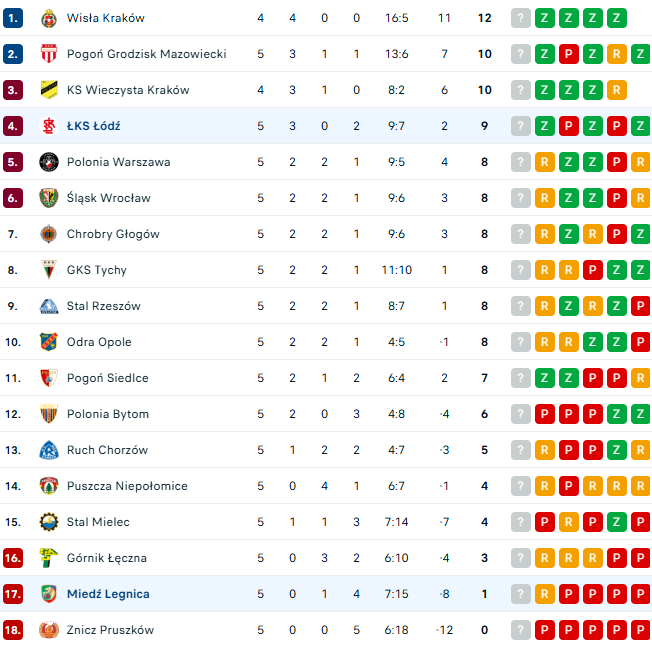
Task: Click Wisła Kraków's upcoming match question mark
Action: tap(521, 18)
